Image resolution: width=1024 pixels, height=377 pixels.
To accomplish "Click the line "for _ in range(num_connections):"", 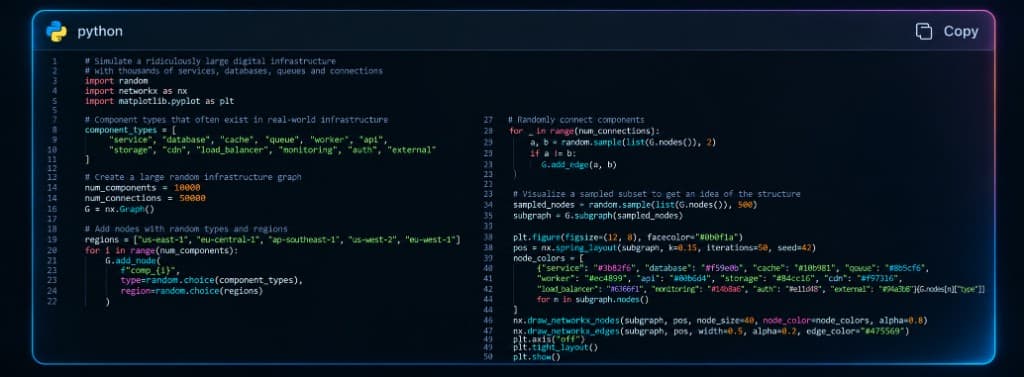I will point(584,131).
